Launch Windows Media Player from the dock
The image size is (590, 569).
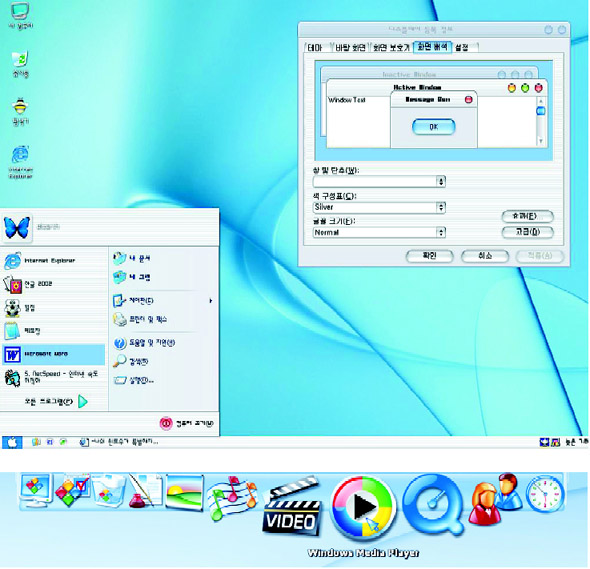362,507
